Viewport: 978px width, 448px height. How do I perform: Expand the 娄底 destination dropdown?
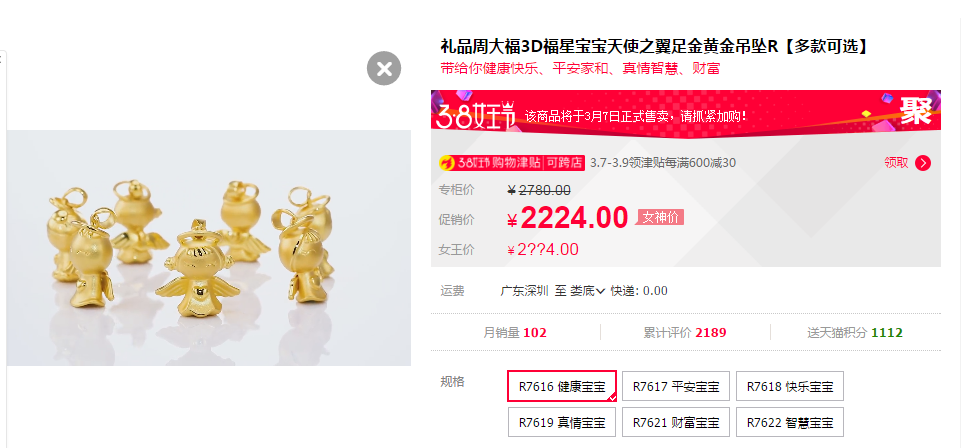coord(588,291)
